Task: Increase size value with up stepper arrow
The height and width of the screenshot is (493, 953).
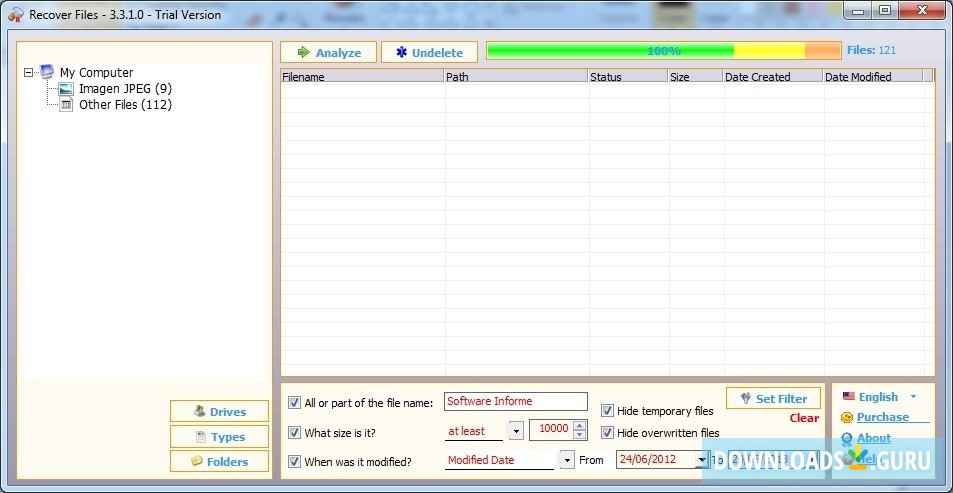Action: [580, 425]
